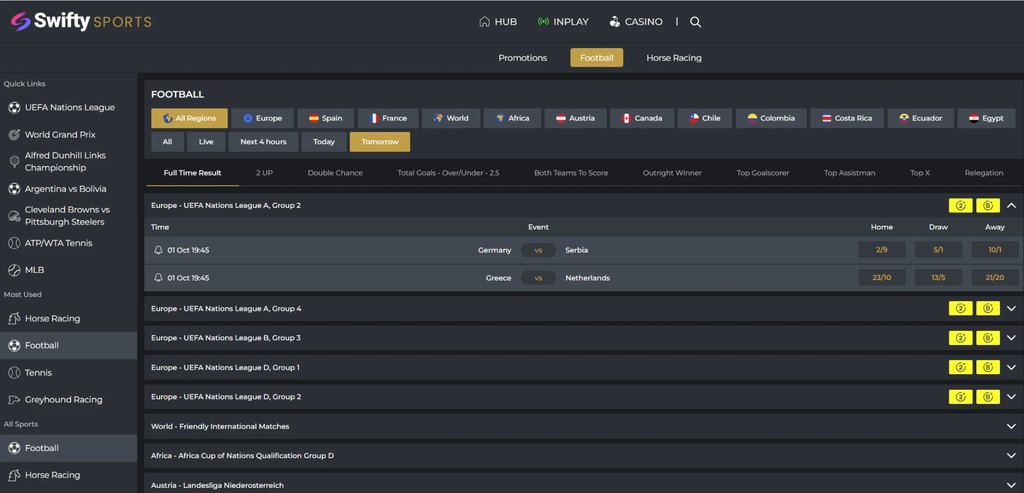Screen dimensions: 1024x493
Task: Go to HUB in top navigation
Action: [498, 22]
